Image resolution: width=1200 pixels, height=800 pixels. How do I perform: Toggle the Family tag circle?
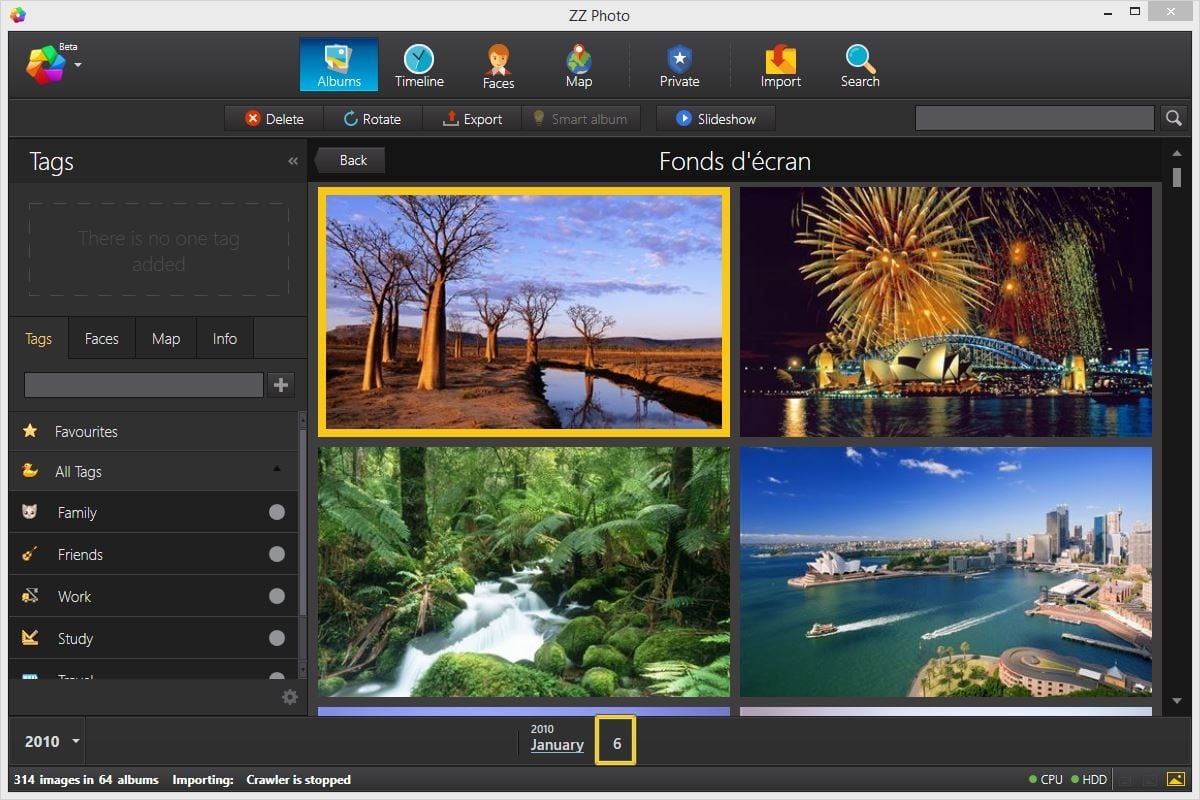click(x=277, y=513)
